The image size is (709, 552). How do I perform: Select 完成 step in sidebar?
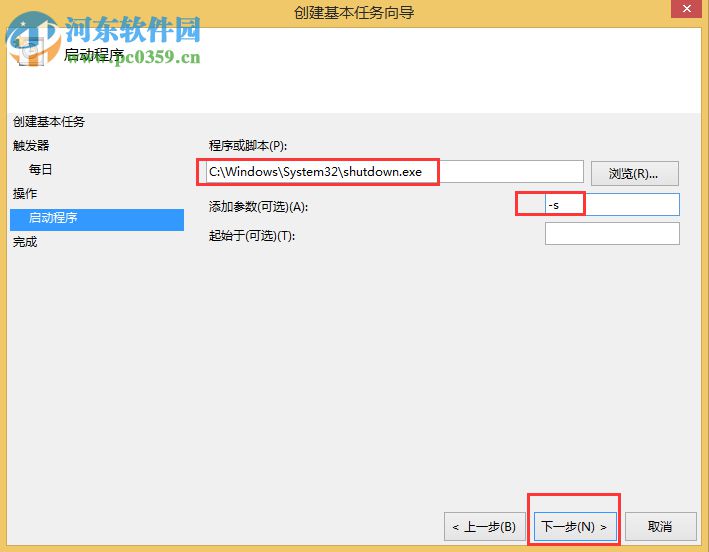[x=25, y=242]
